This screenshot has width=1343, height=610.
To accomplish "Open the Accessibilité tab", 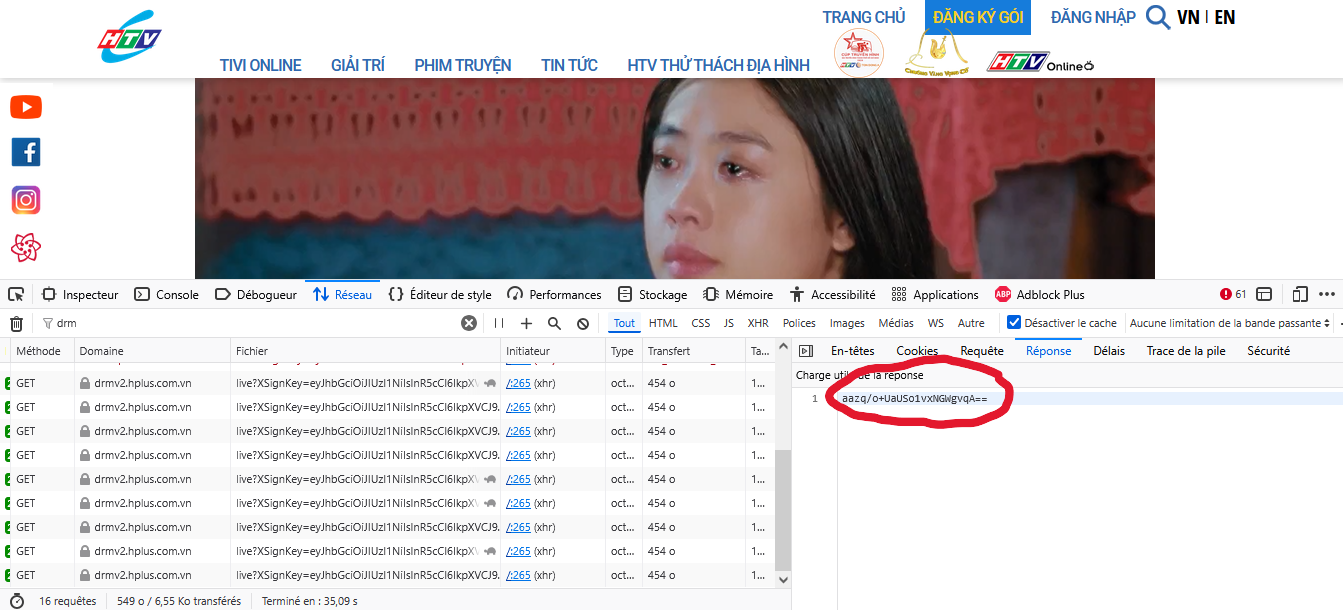I will pos(832,294).
